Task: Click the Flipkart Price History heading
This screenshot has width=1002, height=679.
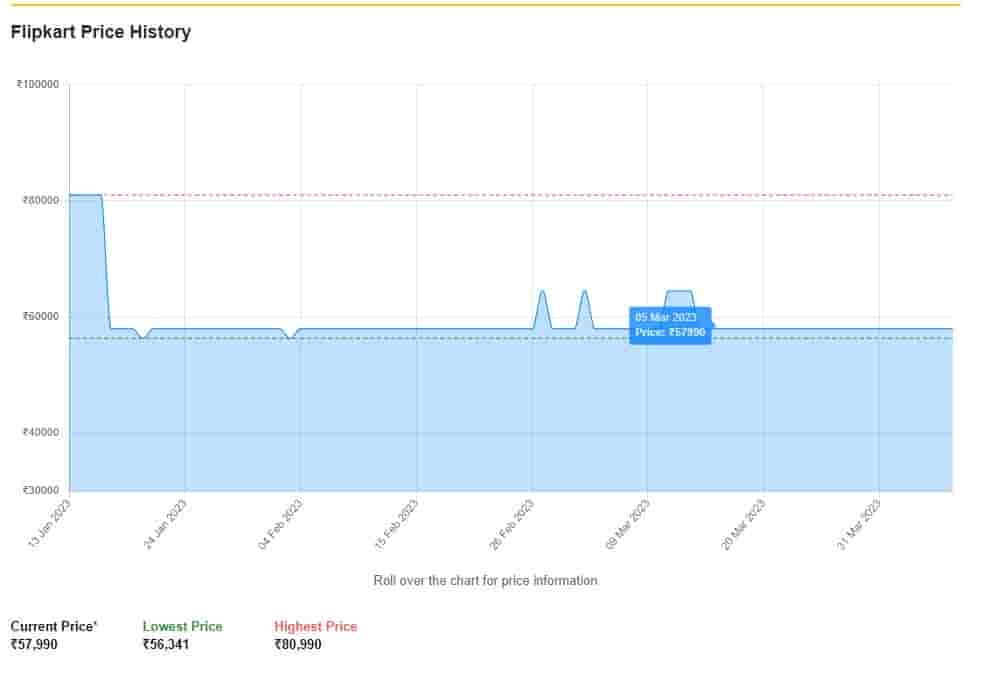Action: pos(100,32)
